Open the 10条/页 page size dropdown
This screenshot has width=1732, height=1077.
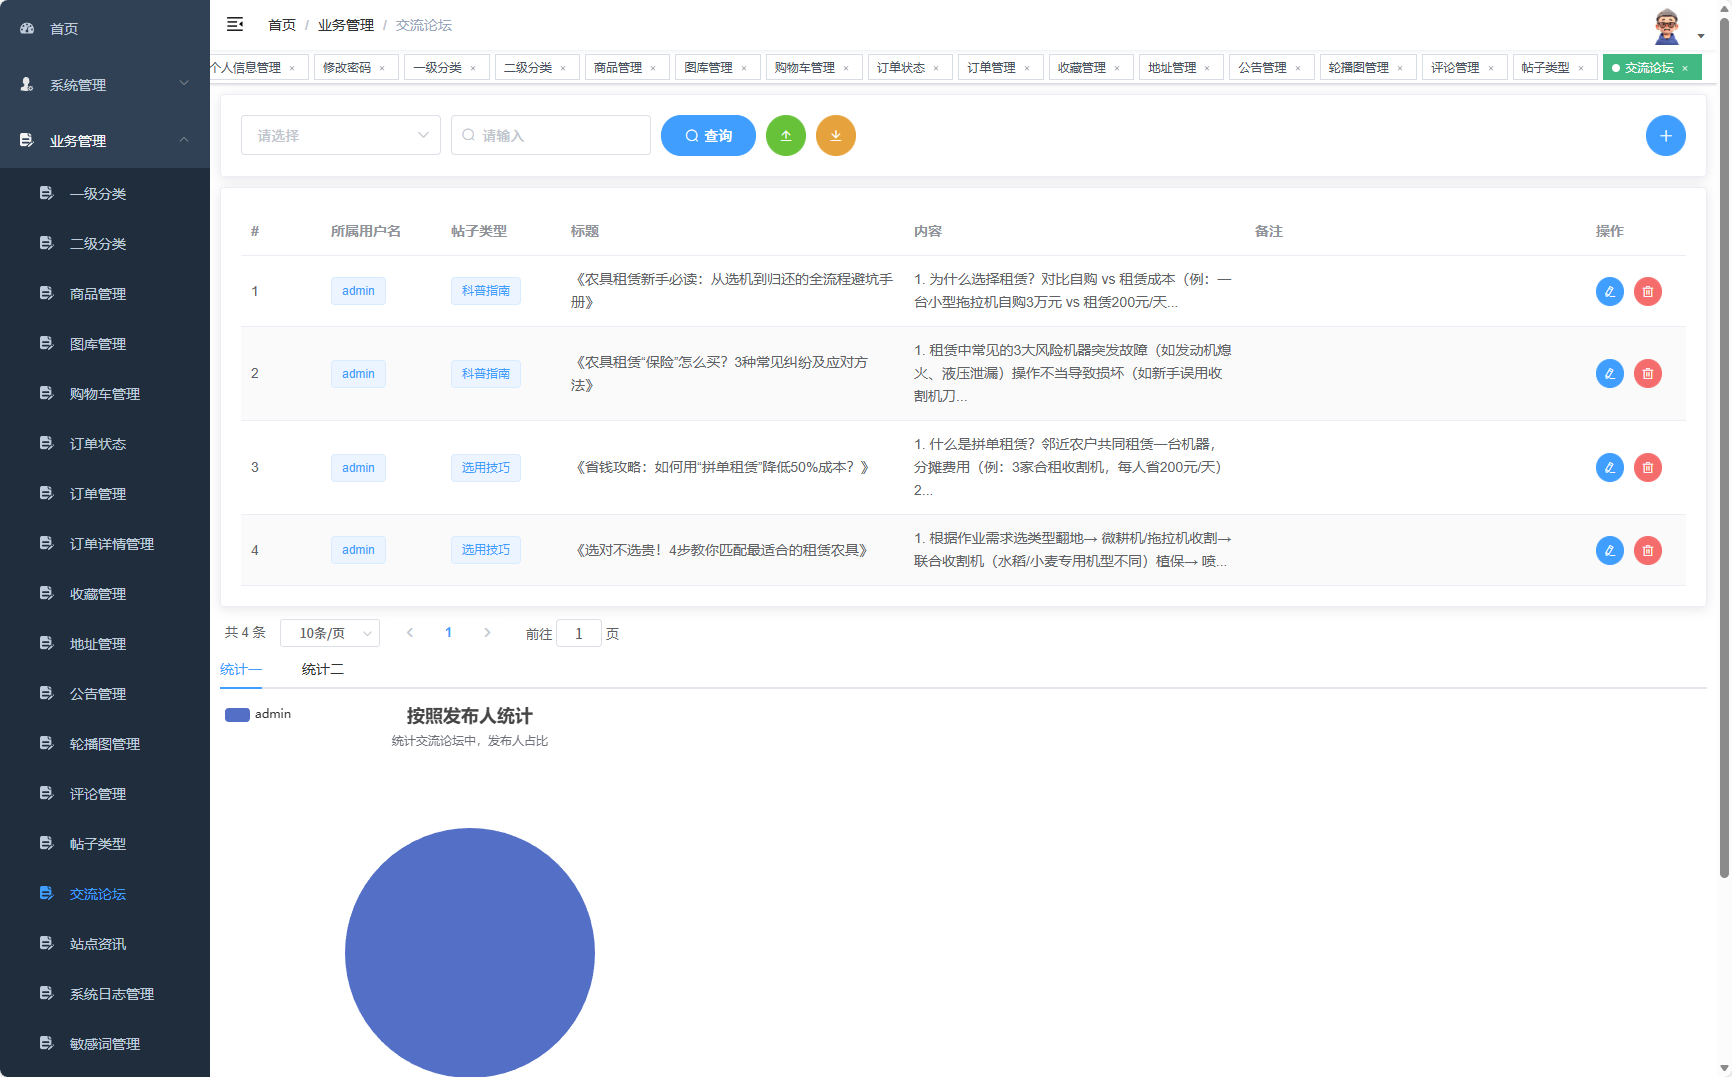pos(330,632)
